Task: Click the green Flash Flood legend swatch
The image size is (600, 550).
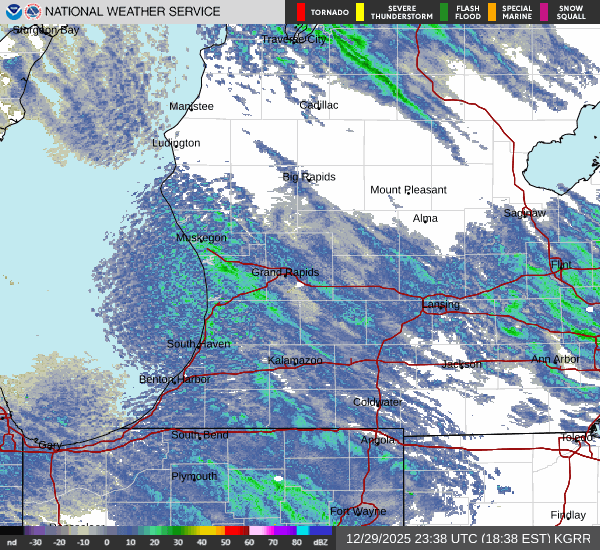Action: click(x=444, y=12)
